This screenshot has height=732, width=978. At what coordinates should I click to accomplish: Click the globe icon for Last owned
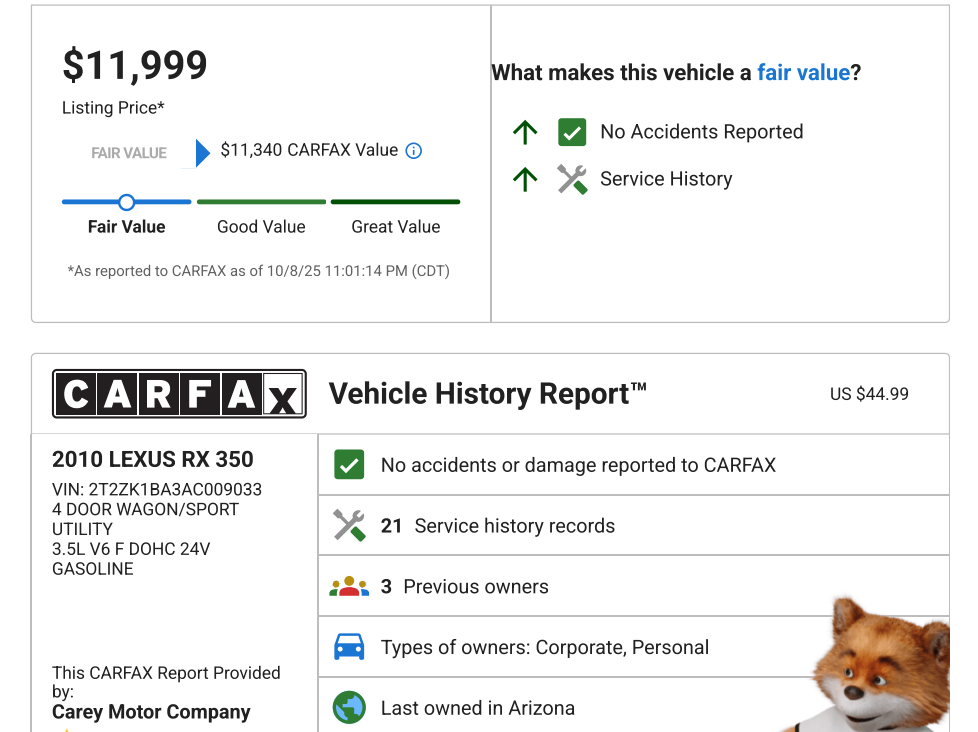[349, 708]
